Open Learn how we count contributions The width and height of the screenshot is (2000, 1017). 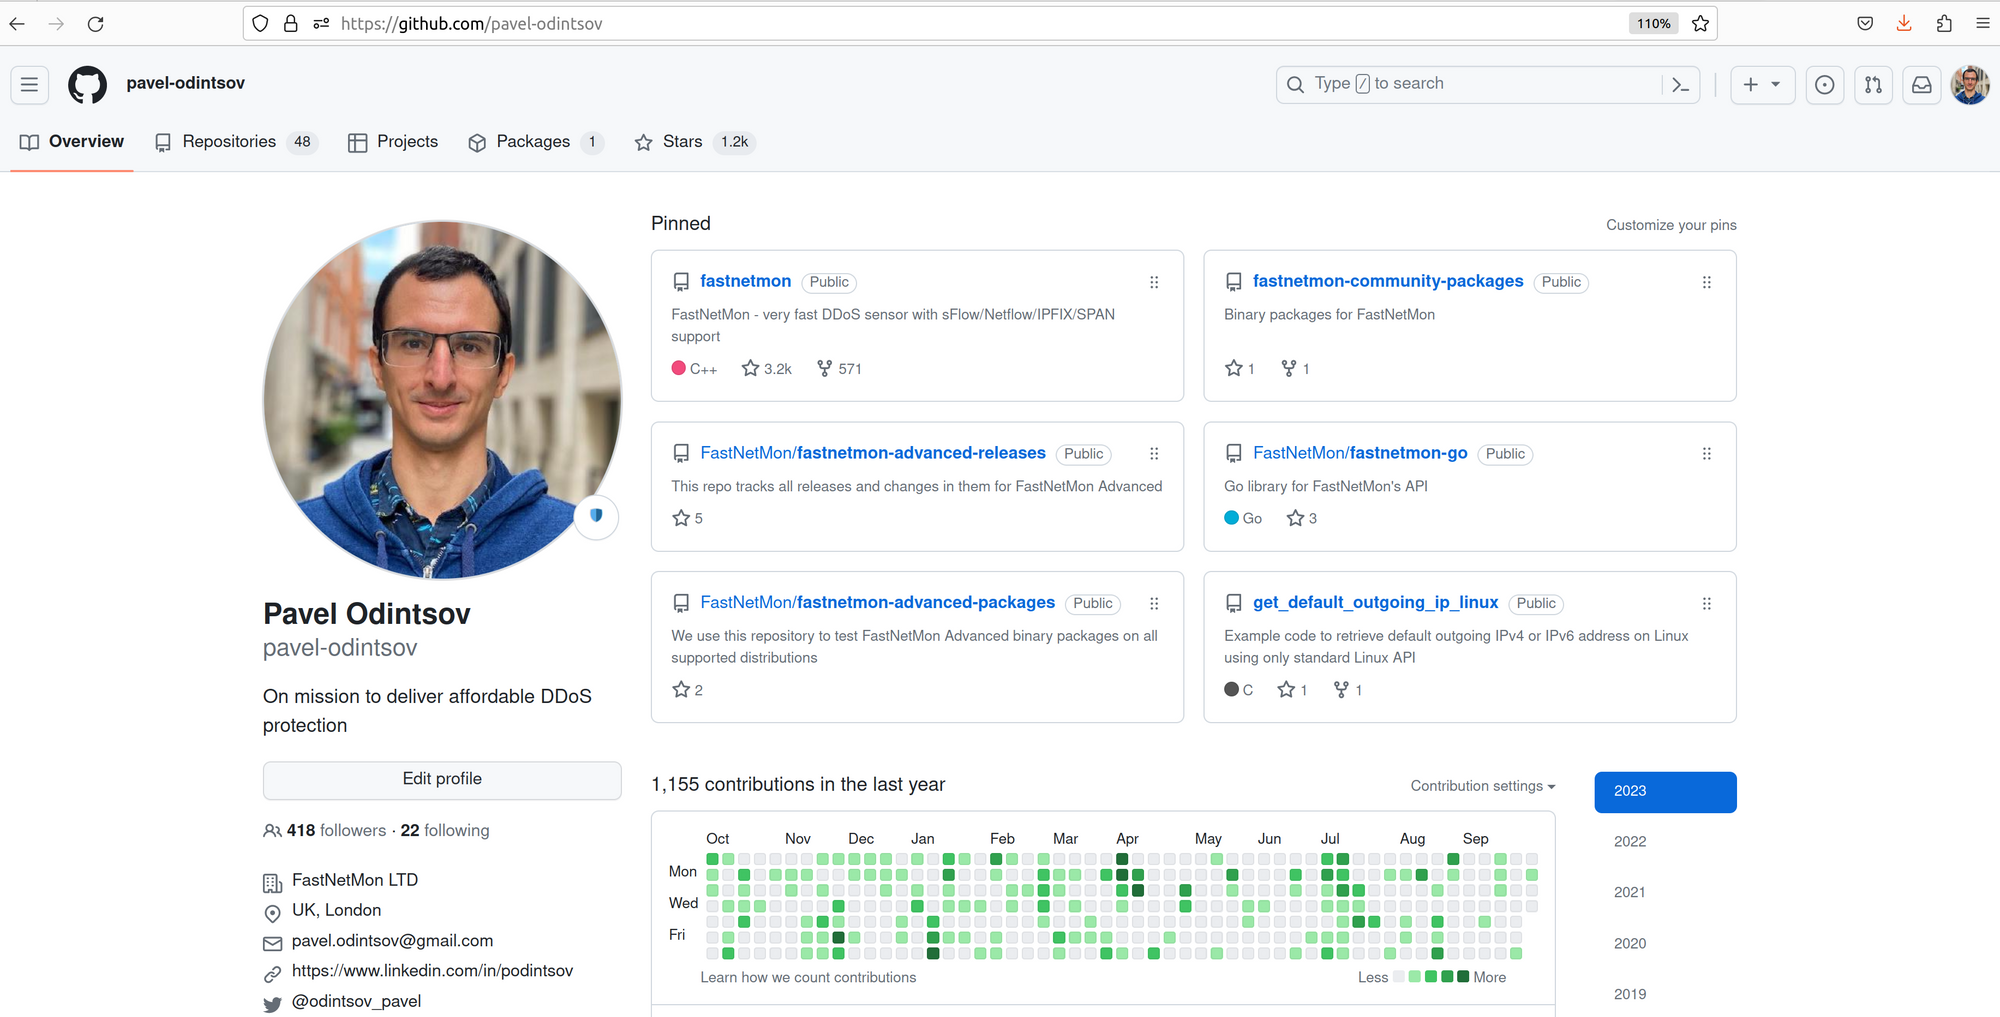[x=808, y=978]
